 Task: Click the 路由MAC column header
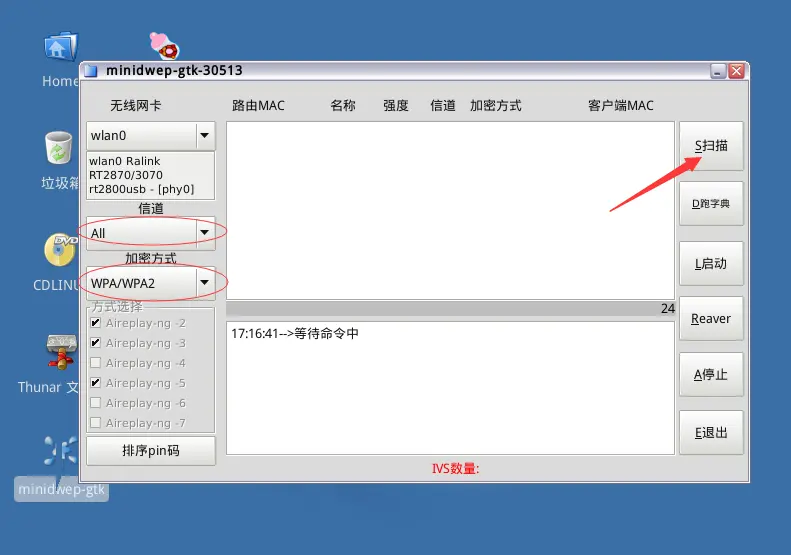click(x=258, y=105)
